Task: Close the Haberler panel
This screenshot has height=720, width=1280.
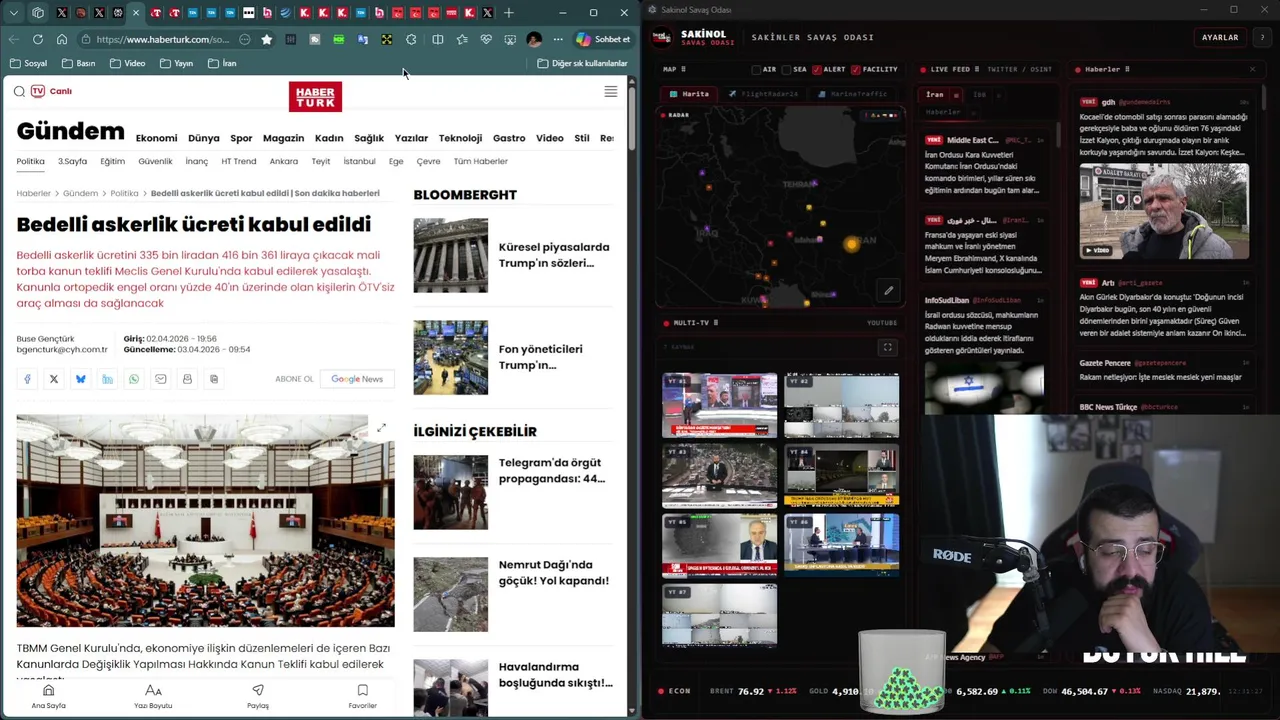Action: 1252,69
